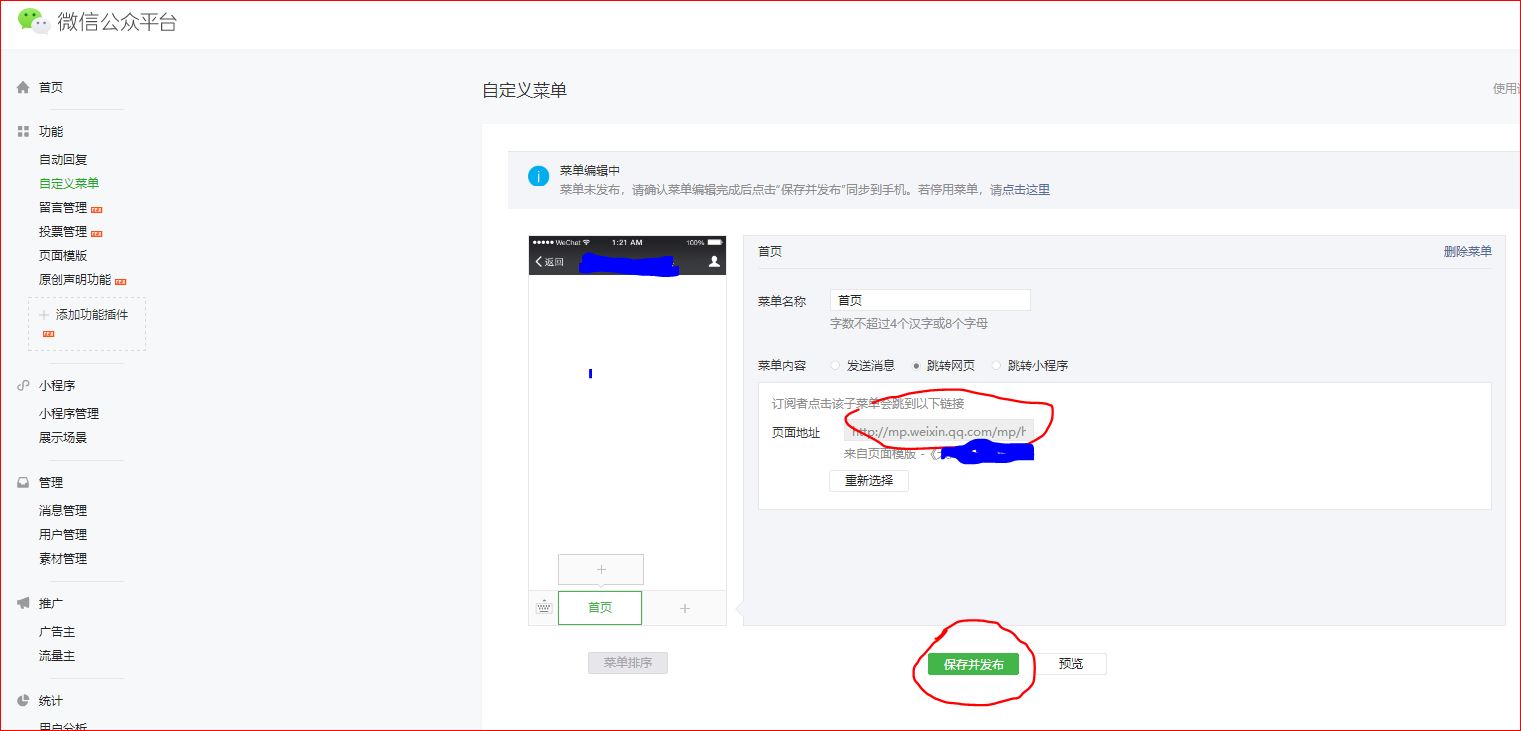Open 自动回复 in the sidebar
The height and width of the screenshot is (731, 1521).
tap(63, 160)
